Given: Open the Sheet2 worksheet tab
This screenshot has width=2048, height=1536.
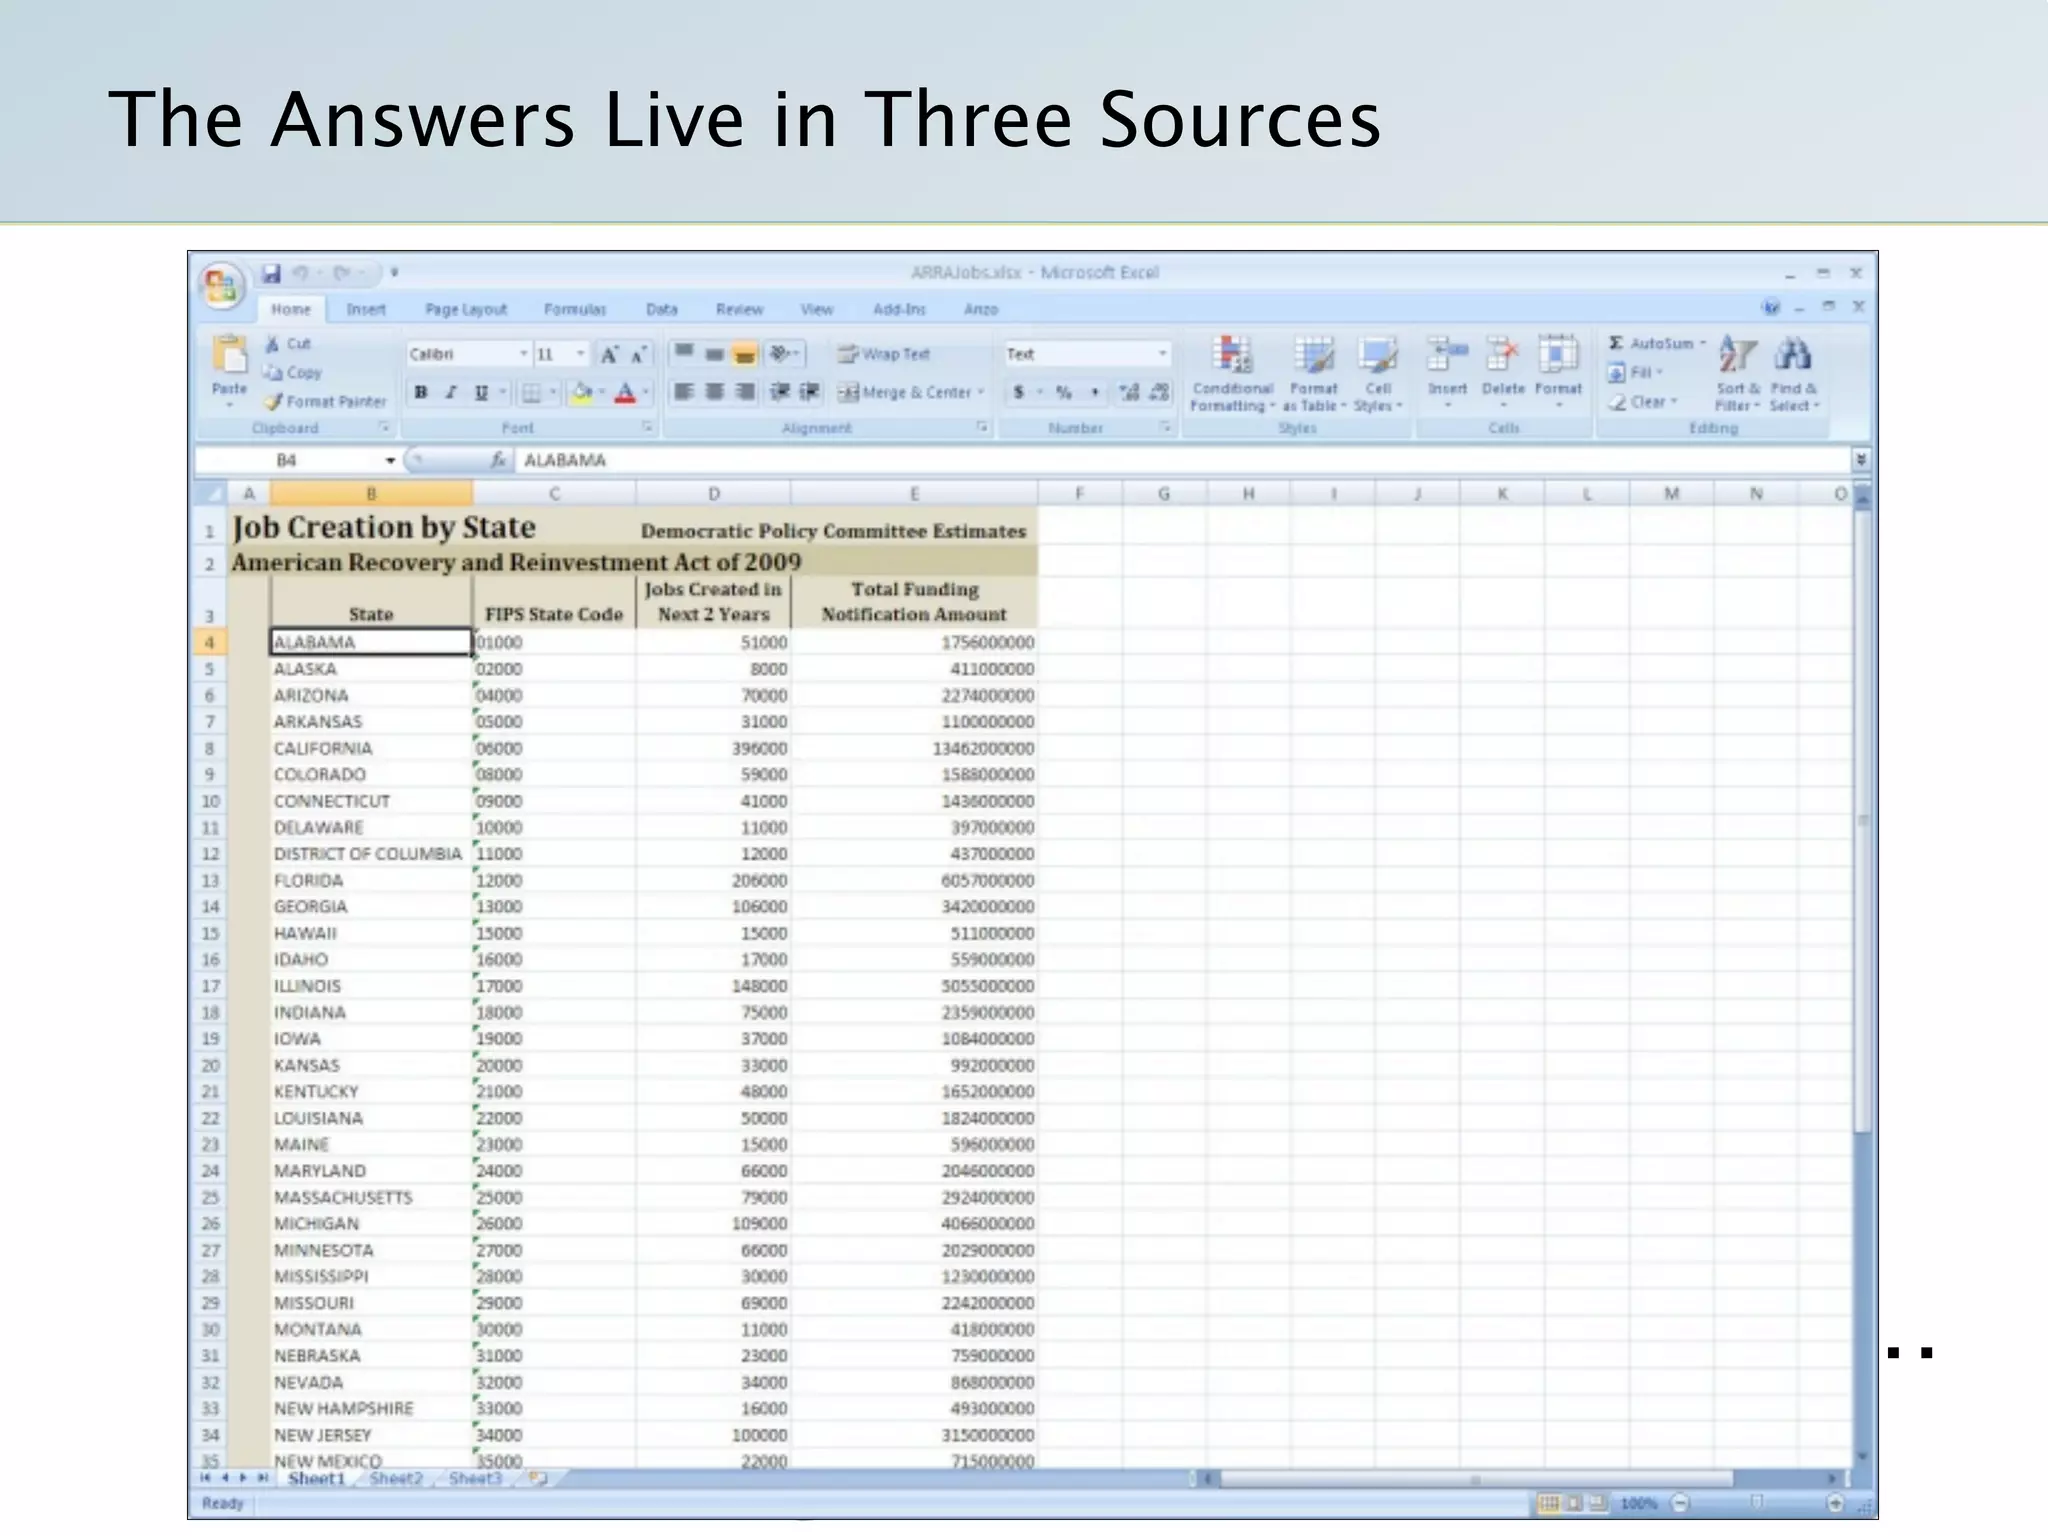Looking at the screenshot, I should tap(396, 1478).
